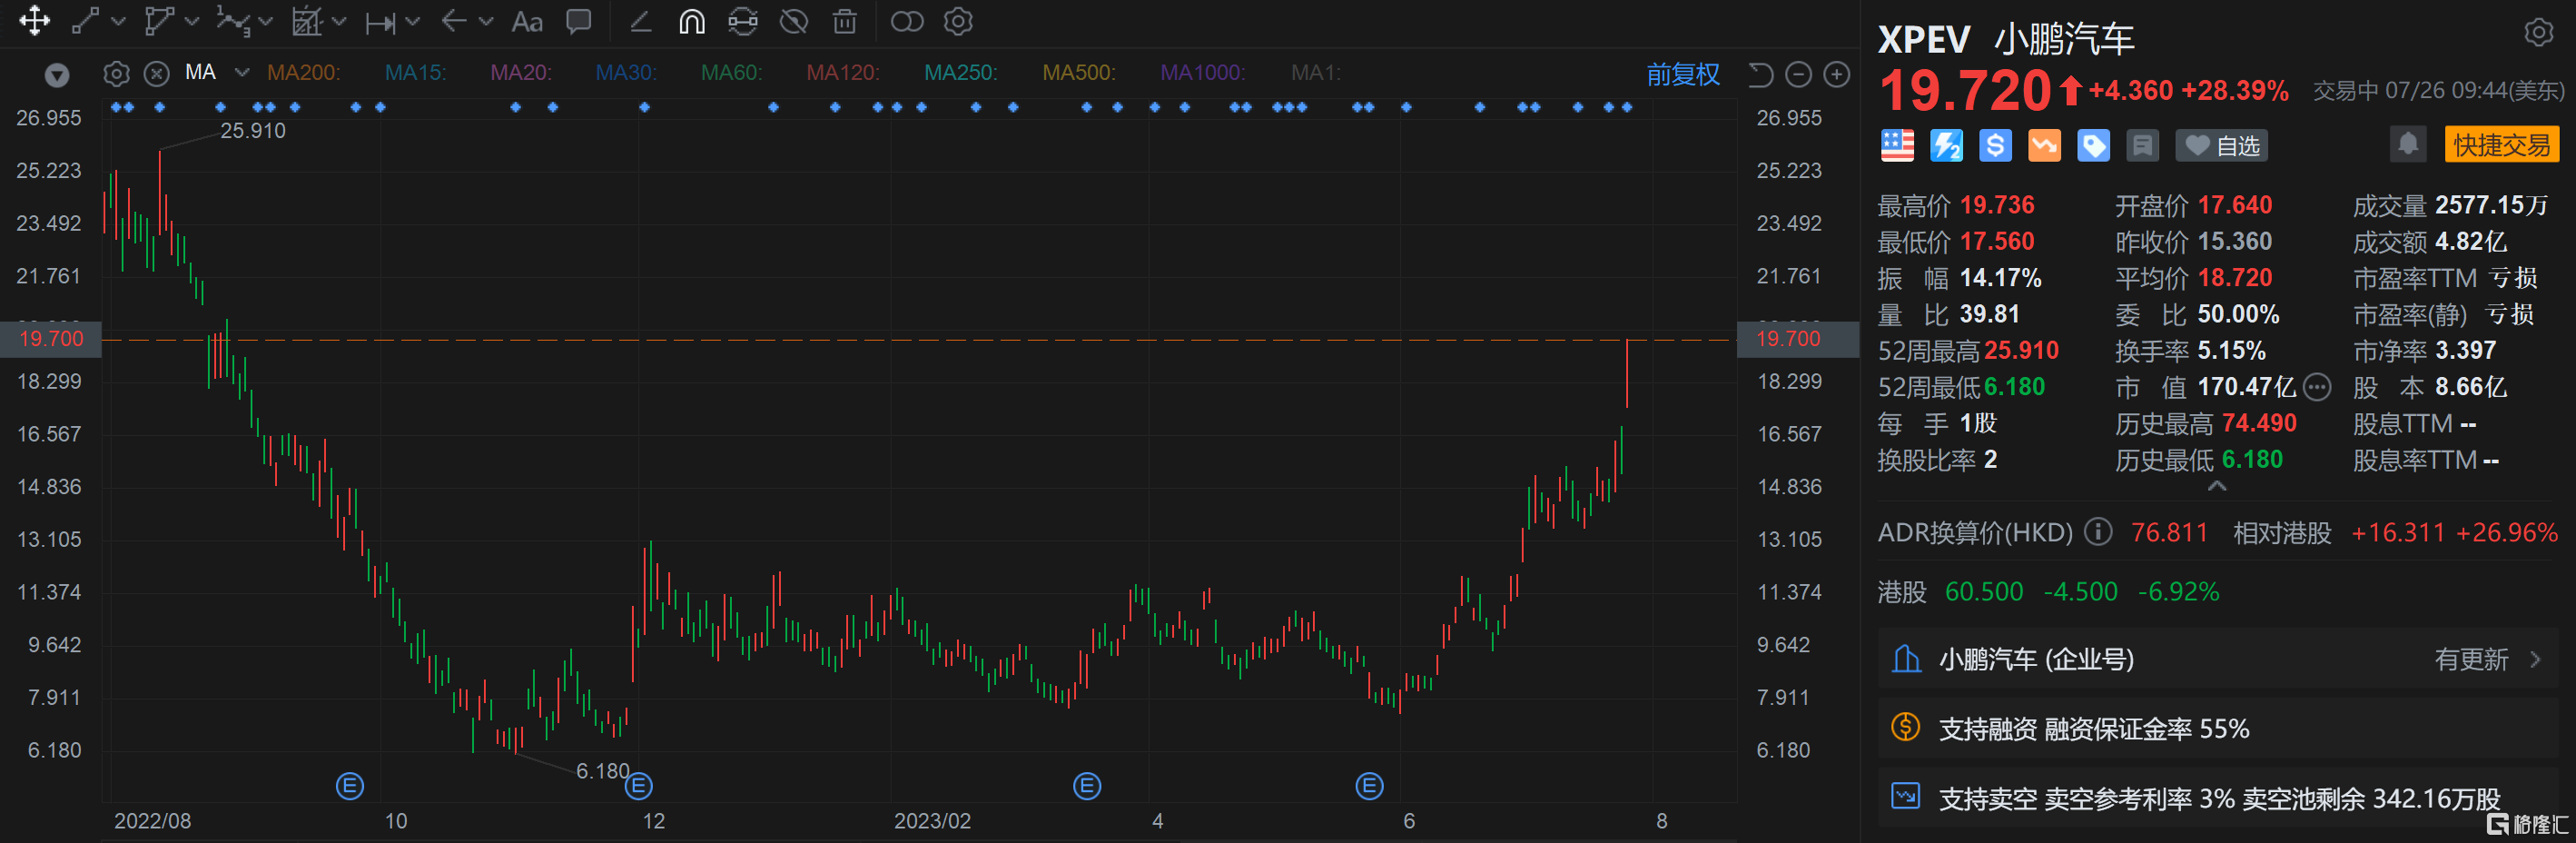This screenshot has width=2576, height=843.
Task: Set a price alert with bell
Action: [2408, 145]
